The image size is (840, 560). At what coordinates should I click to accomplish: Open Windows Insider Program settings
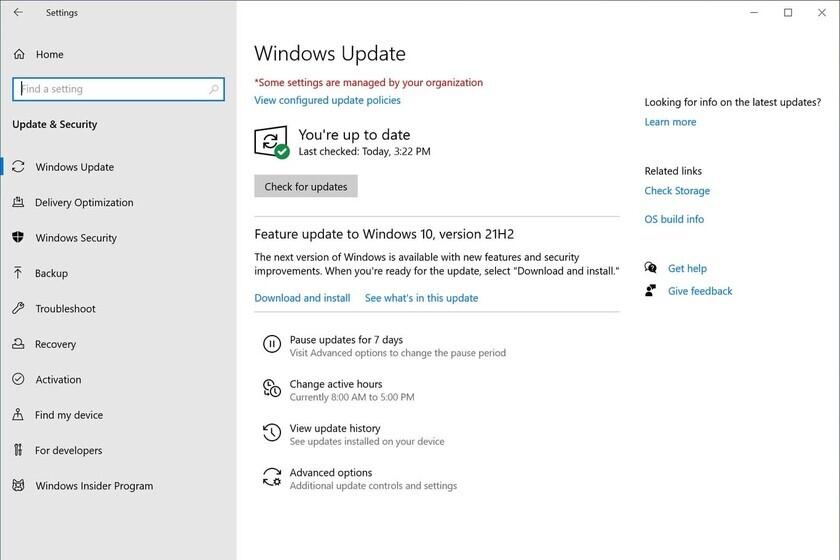coord(94,486)
